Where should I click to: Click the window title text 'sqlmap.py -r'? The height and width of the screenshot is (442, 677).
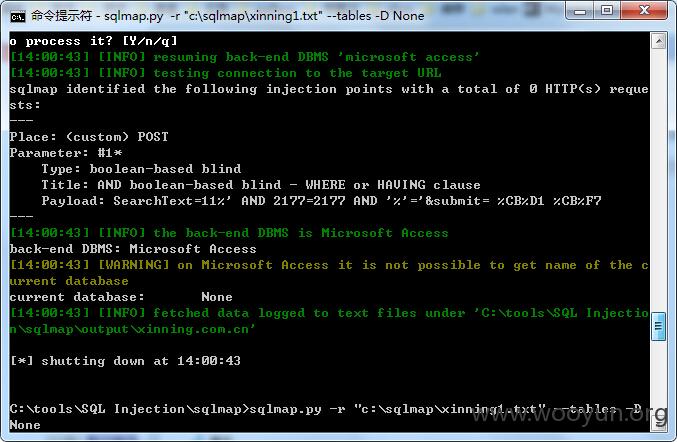[x=142, y=16]
